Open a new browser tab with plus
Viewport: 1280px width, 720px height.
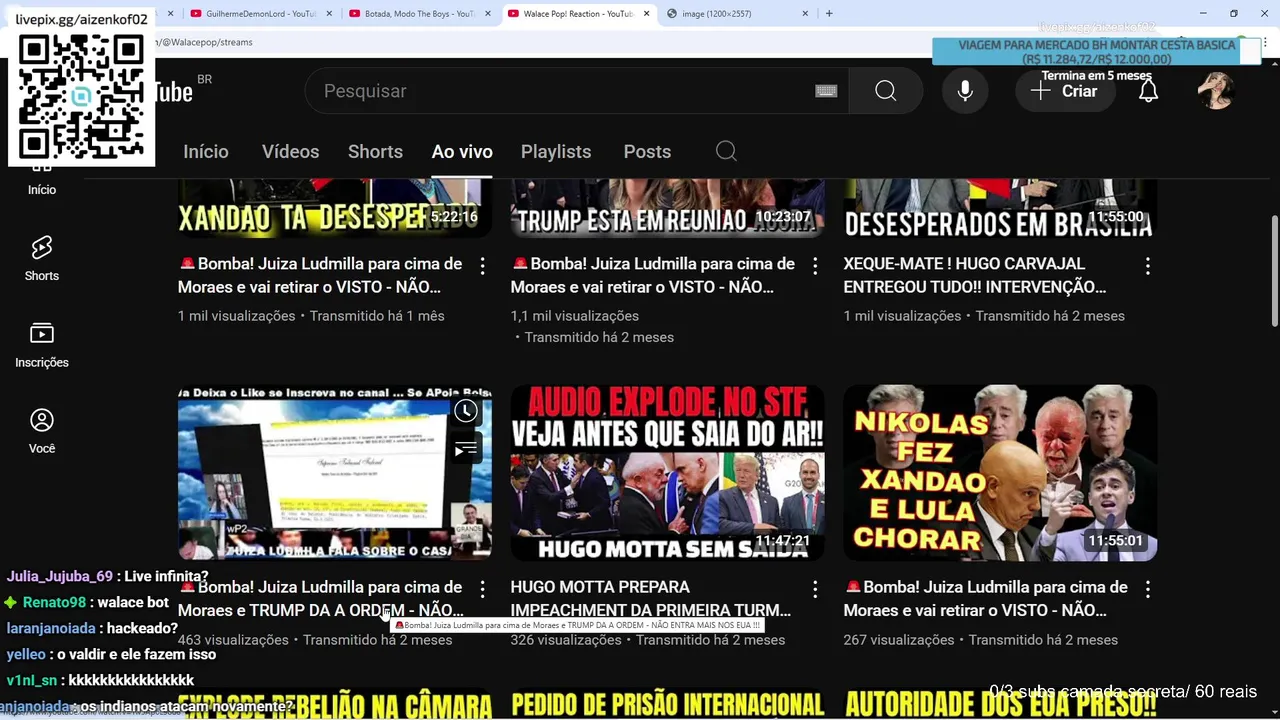tap(829, 14)
